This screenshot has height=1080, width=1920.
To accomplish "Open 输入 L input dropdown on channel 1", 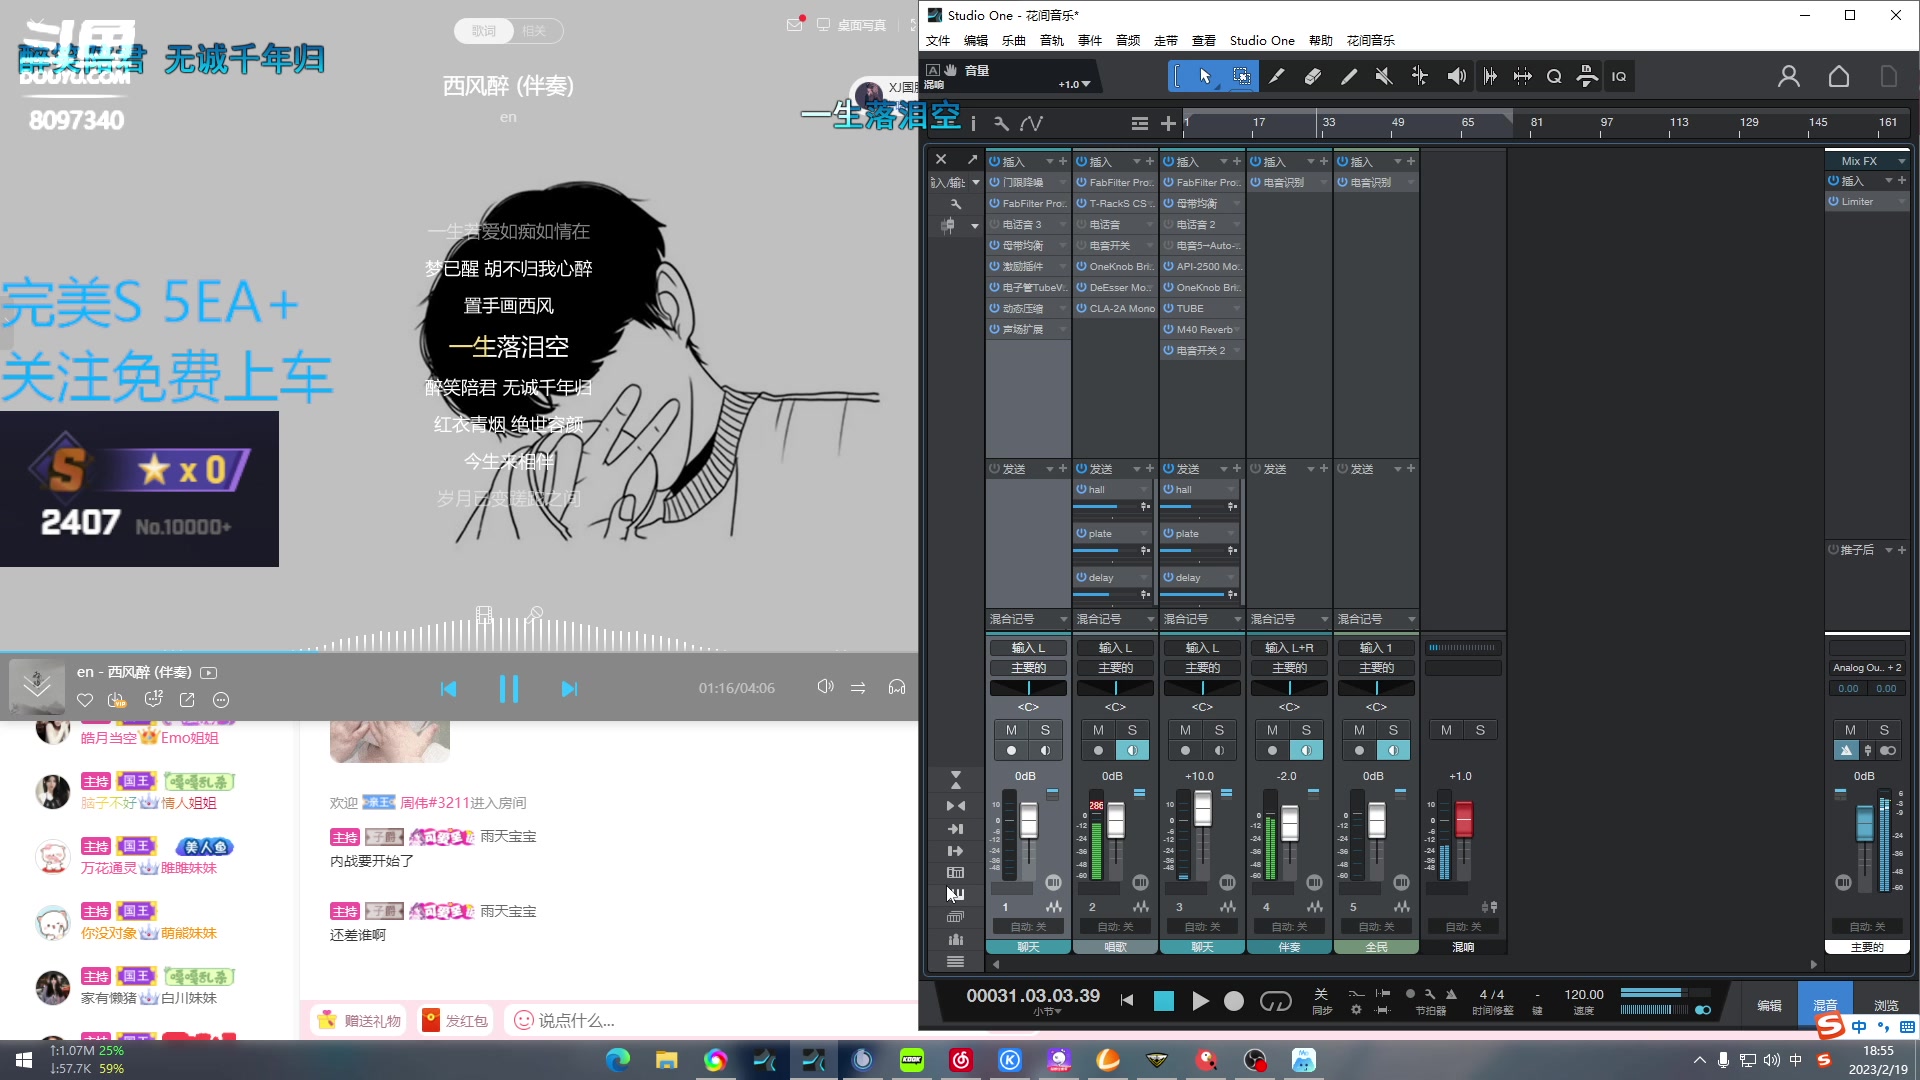I will coord(1028,648).
